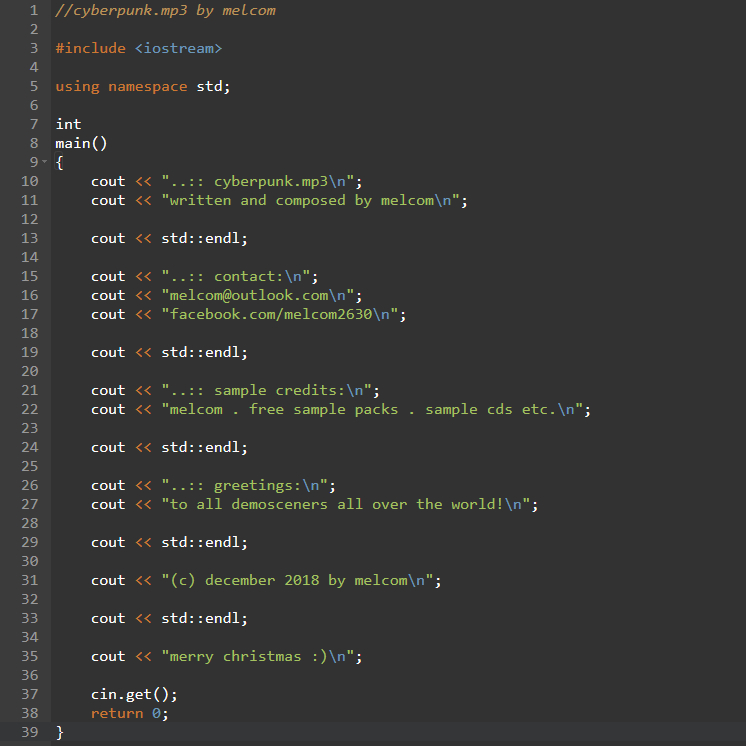Viewport: 746px width, 746px height.
Task: Collapse the fold arrow beside line 9
Action: coord(44,162)
